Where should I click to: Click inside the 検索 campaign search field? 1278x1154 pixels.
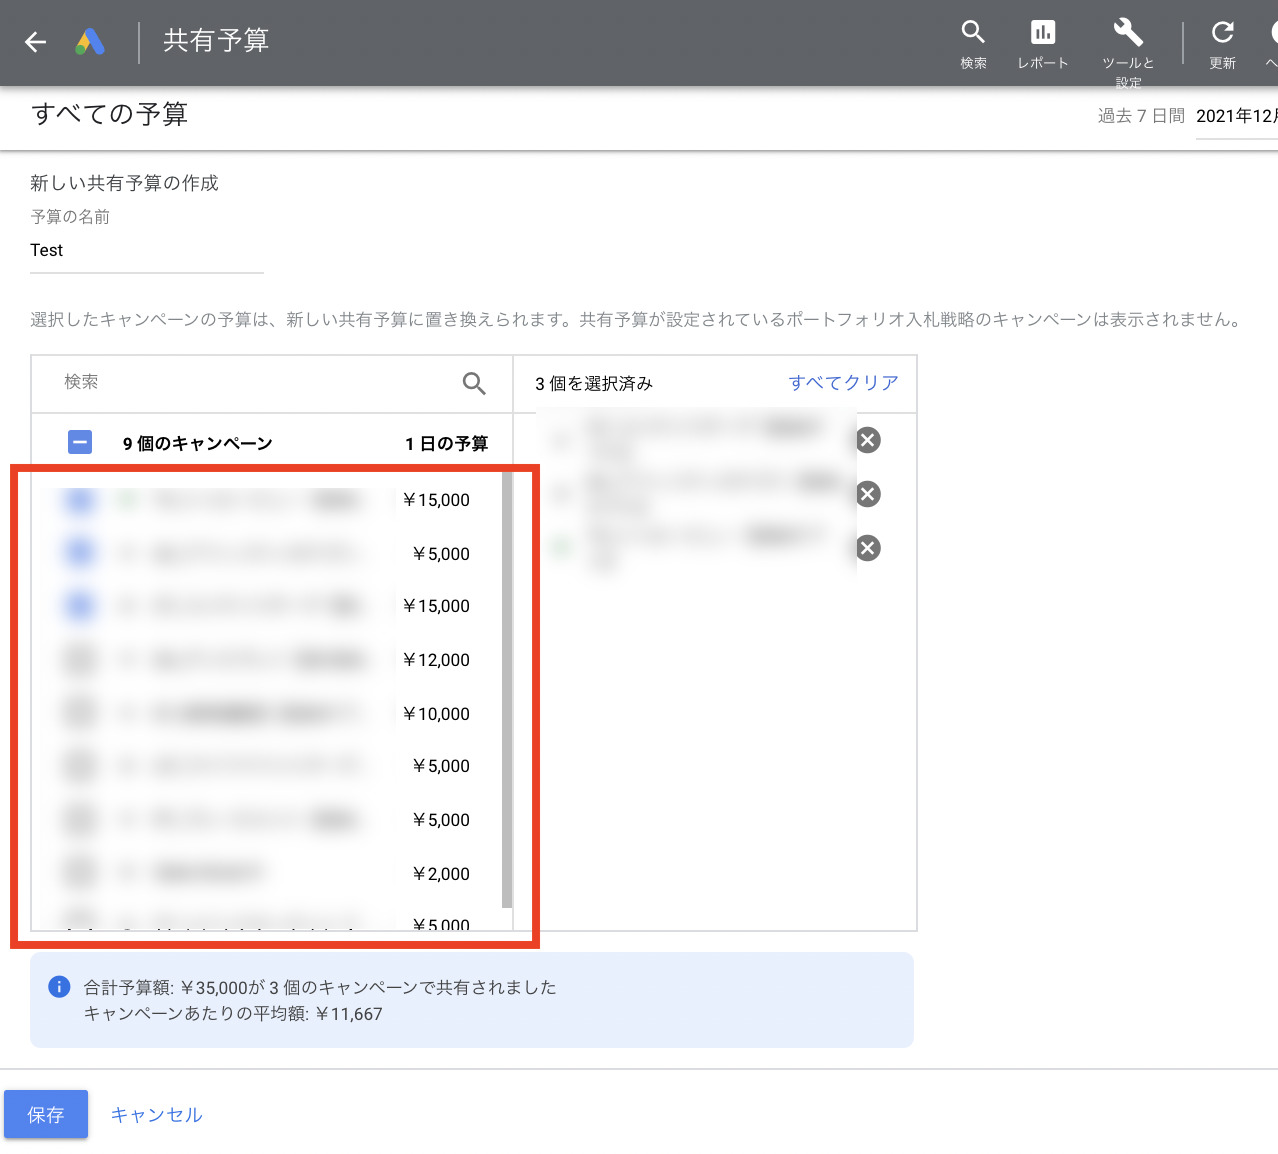tap(200, 382)
